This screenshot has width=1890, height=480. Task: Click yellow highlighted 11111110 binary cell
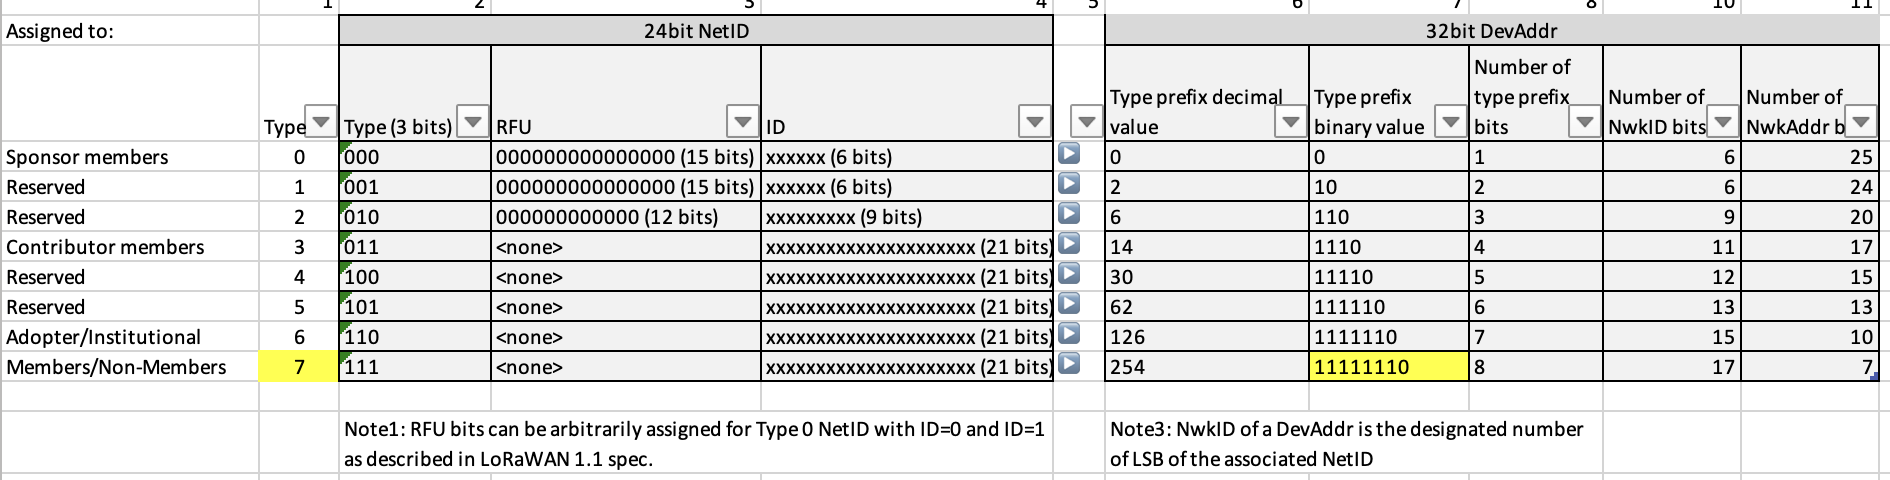coord(1388,367)
